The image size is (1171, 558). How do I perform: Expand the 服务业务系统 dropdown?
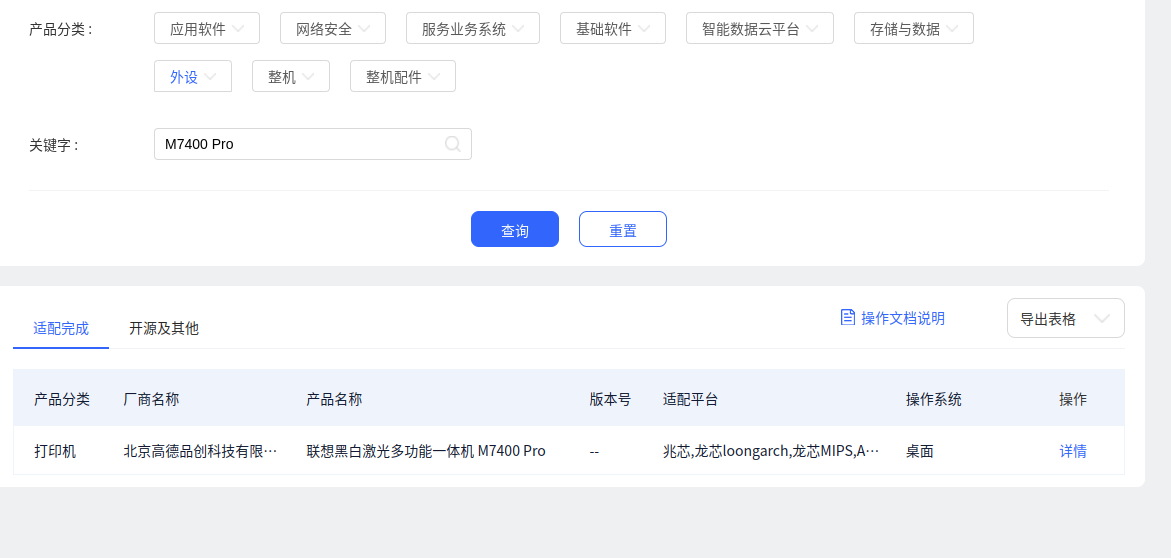point(473,29)
